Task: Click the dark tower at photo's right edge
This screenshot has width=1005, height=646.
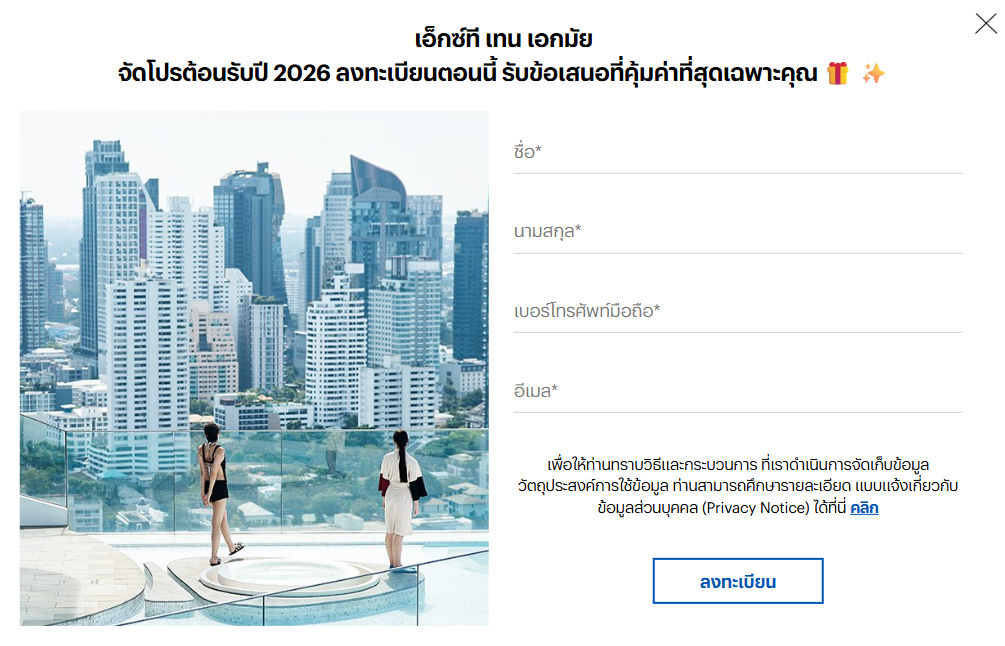Action: coord(470,285)
